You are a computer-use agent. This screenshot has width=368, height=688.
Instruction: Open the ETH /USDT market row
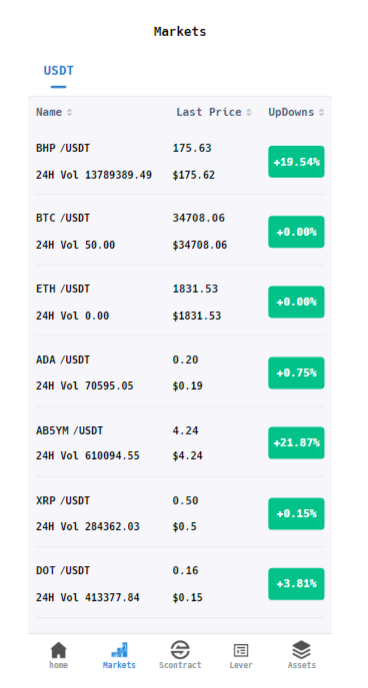coord(180,302)
